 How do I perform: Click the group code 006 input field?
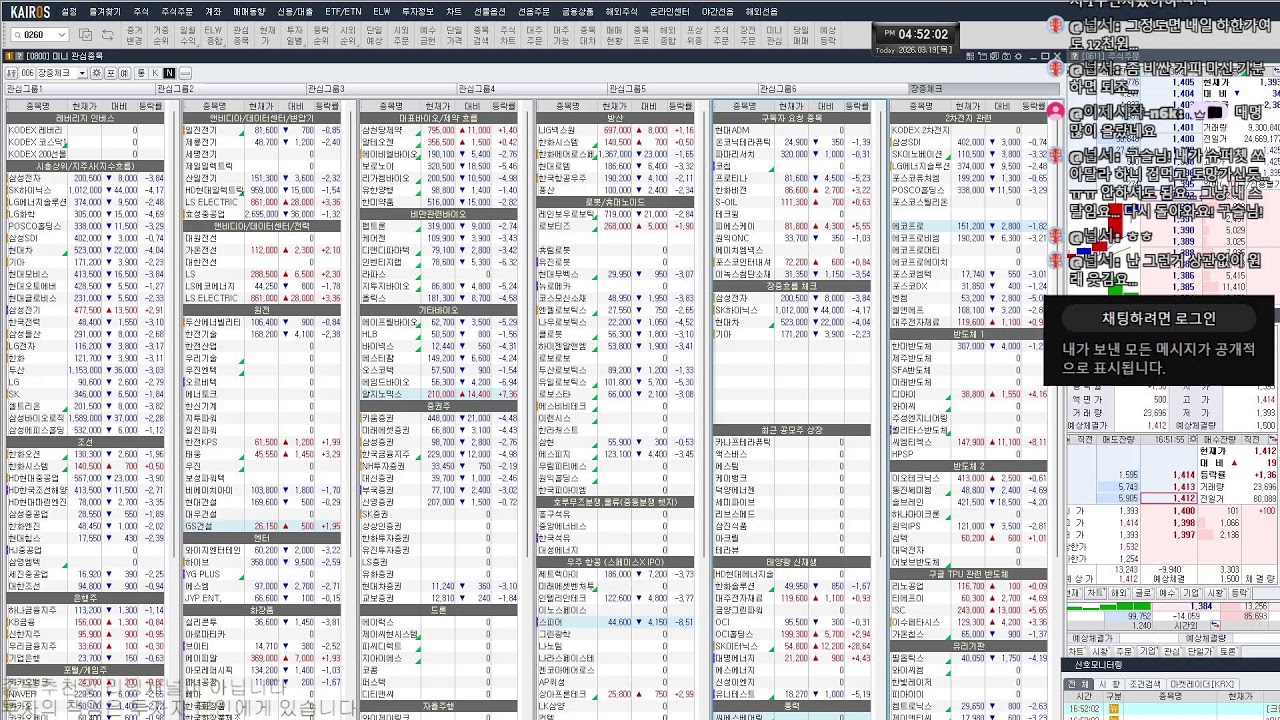click(x=26, y=73)
